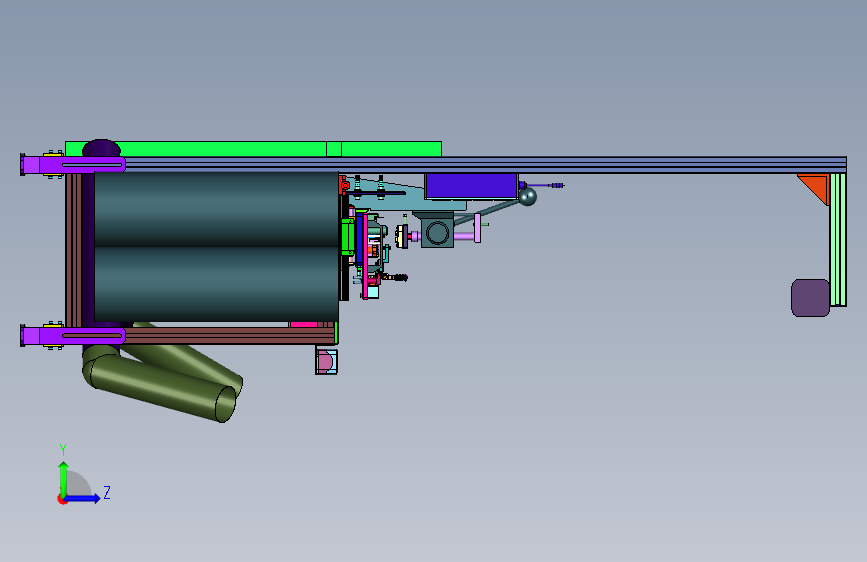Select the lower purple slotted bracket on the left
867x562 pixels.
coord(83,335)
